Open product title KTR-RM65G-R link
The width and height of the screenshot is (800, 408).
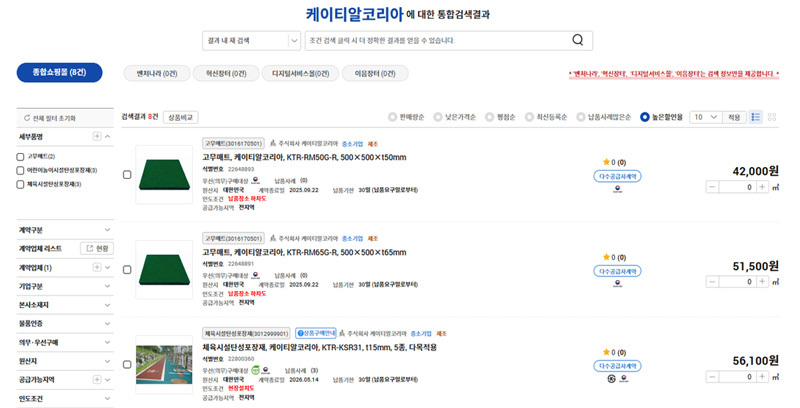coord(304,252)
